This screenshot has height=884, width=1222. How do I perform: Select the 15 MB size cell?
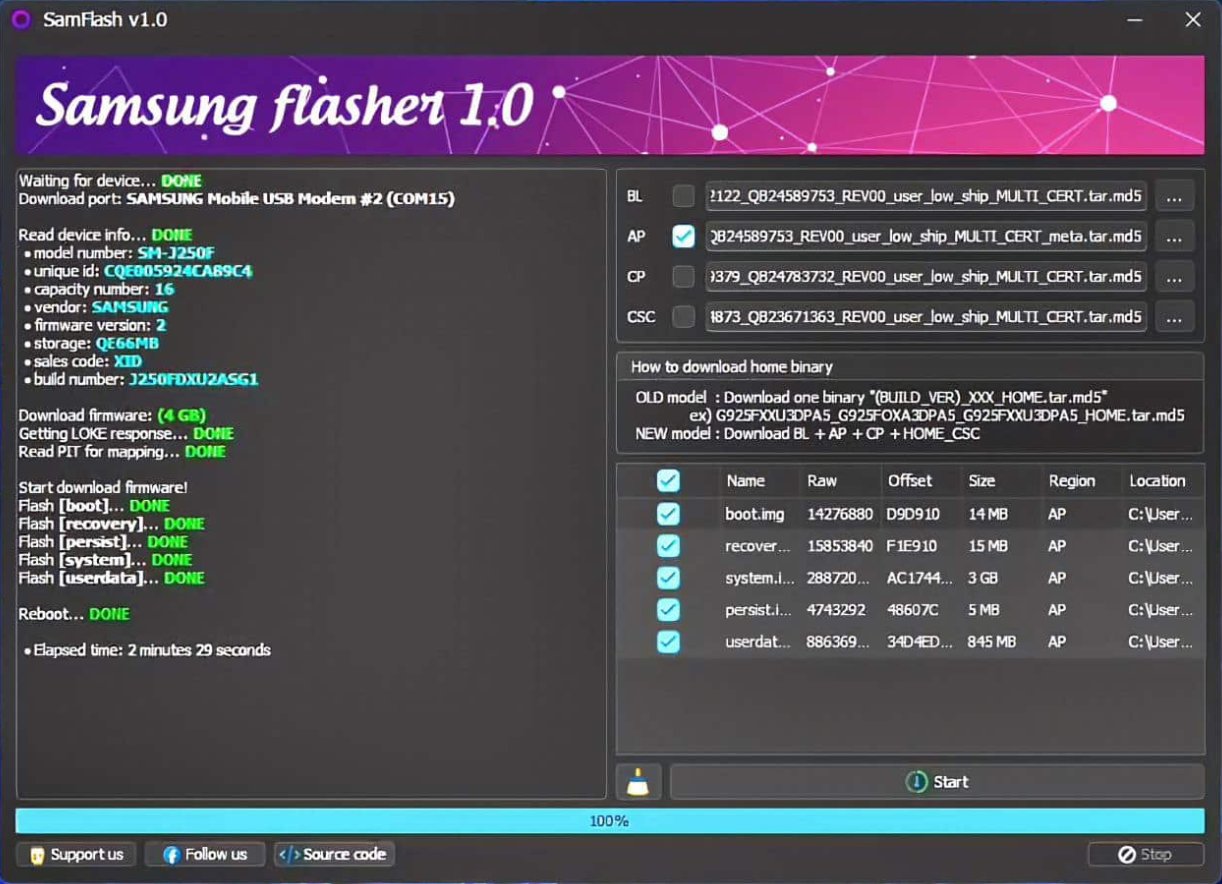pyautogui.click(x=988, y=546)
